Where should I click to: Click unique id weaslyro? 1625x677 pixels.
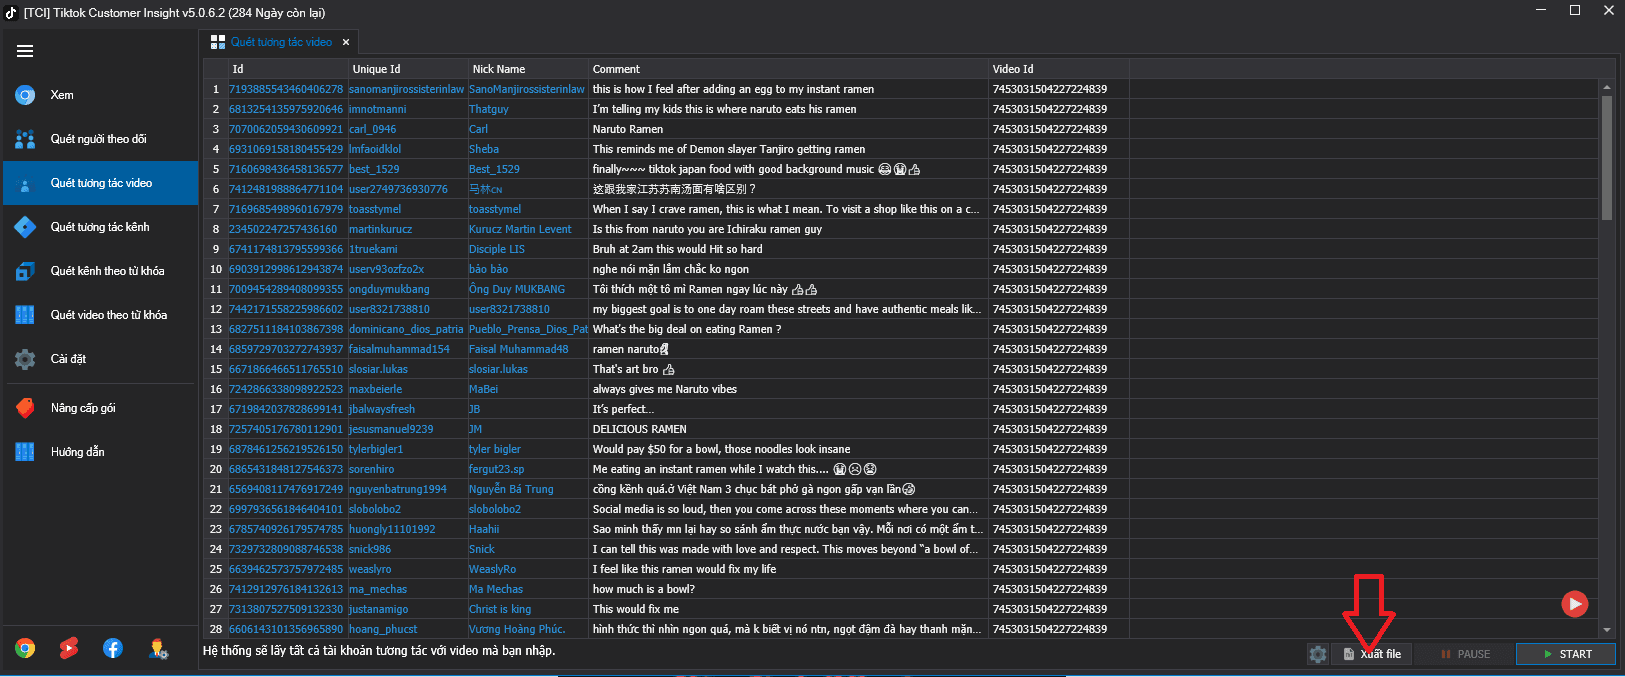(370, 569)
